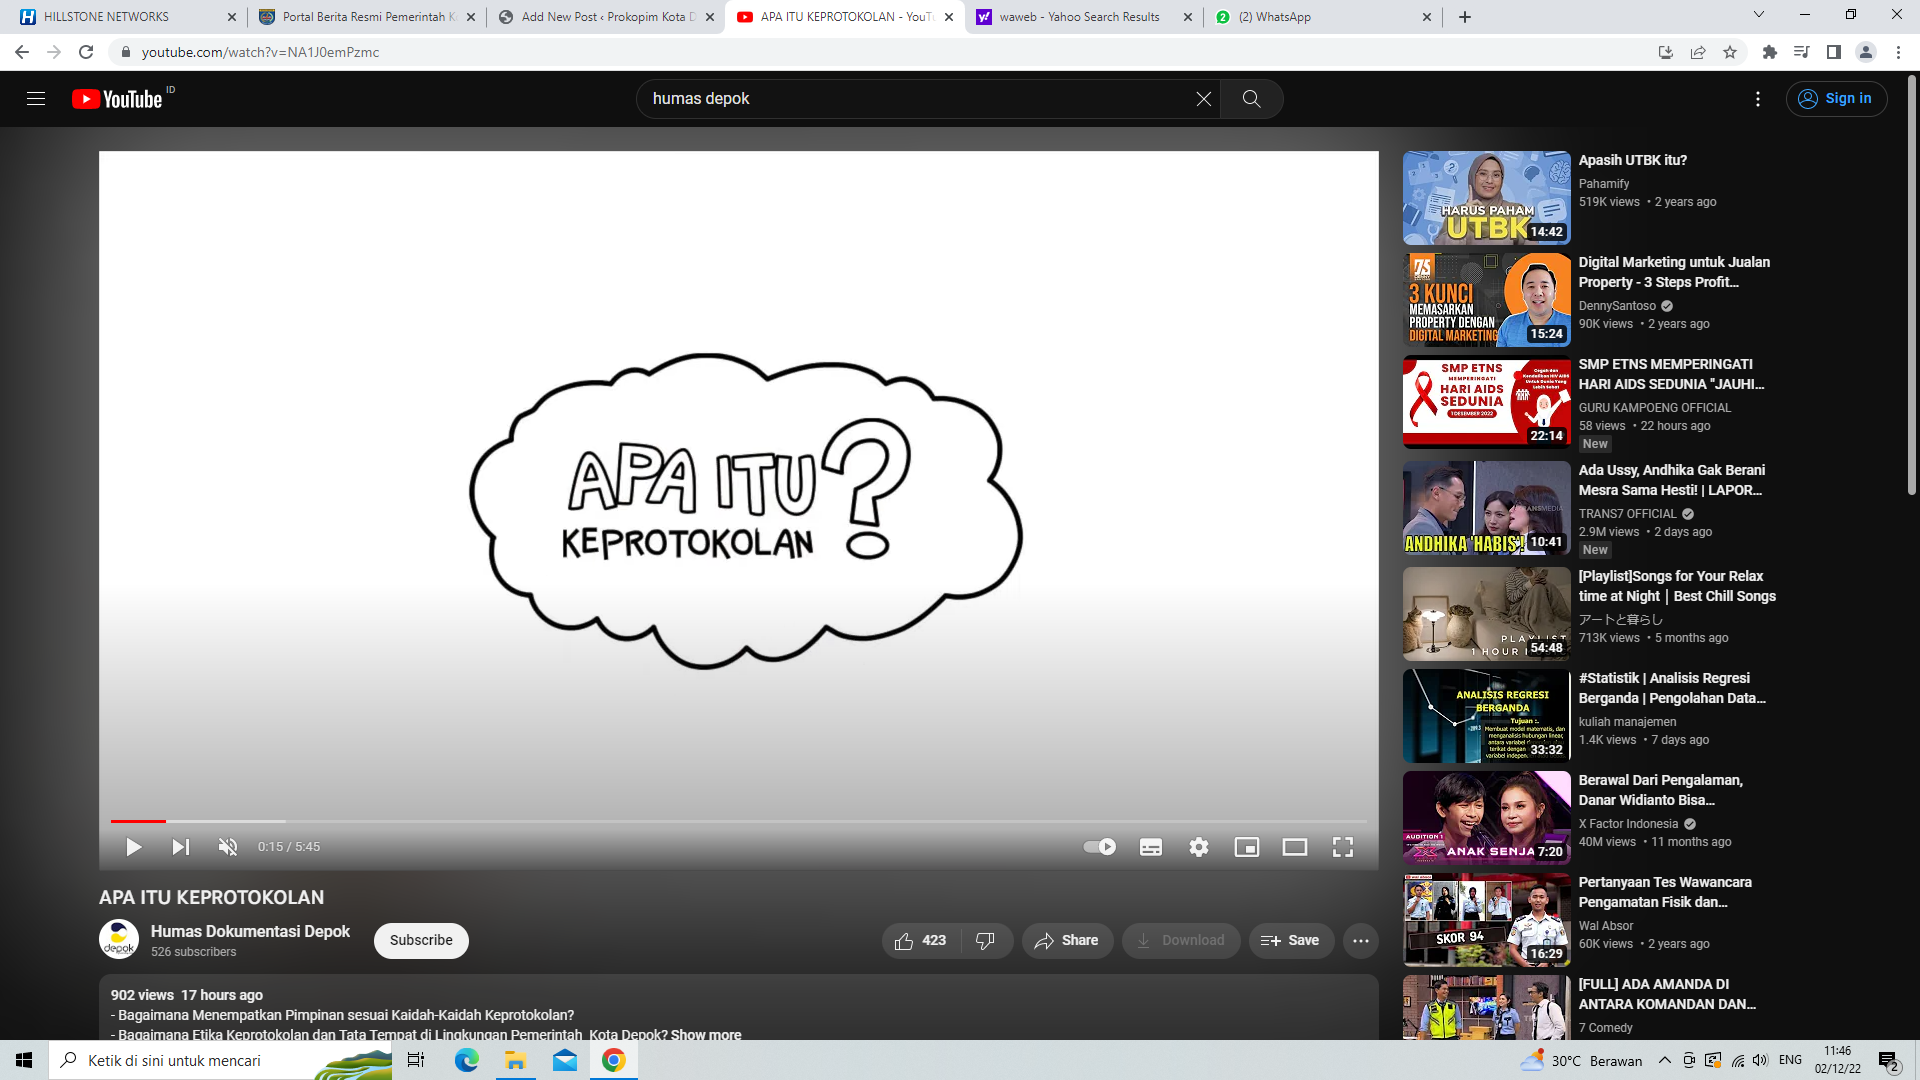Click the Sign in button

coord(1836,99)
